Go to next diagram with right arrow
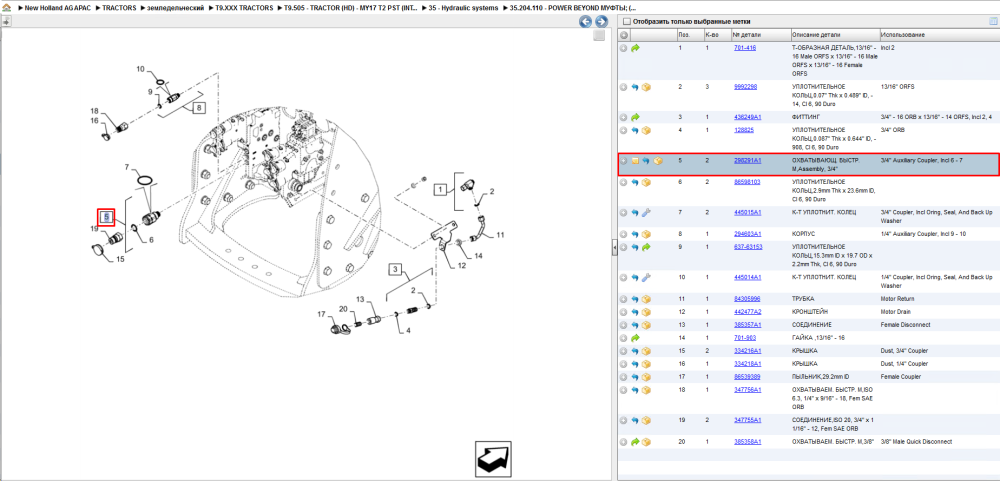This screenshot has width=1000, height=481. tap(600, 22)
